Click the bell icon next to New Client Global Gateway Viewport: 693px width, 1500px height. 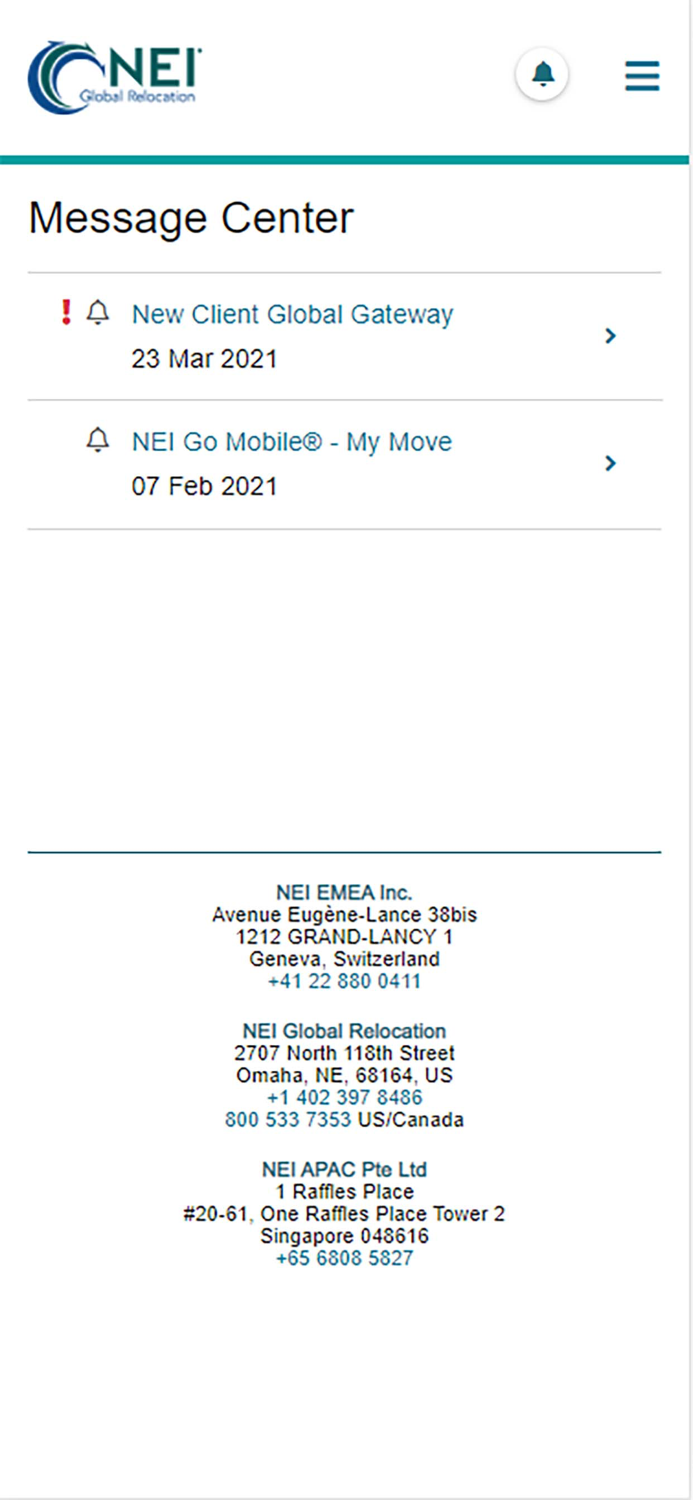pos(98,312)
